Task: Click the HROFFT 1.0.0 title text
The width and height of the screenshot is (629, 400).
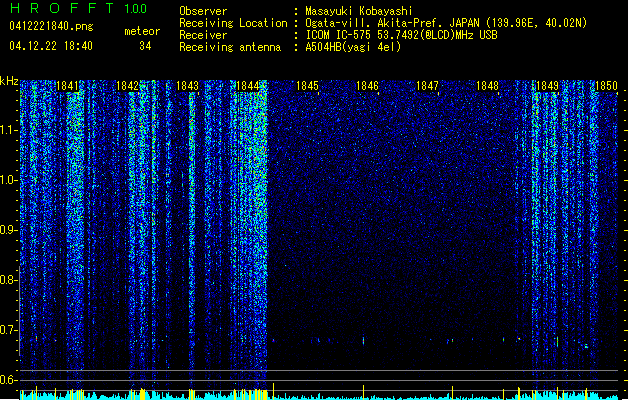Action: (79, 8)
